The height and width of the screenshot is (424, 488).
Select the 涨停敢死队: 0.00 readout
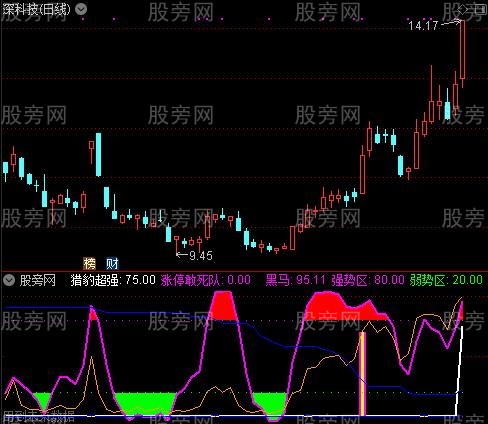pyautogui.click(x=206, y=280)
